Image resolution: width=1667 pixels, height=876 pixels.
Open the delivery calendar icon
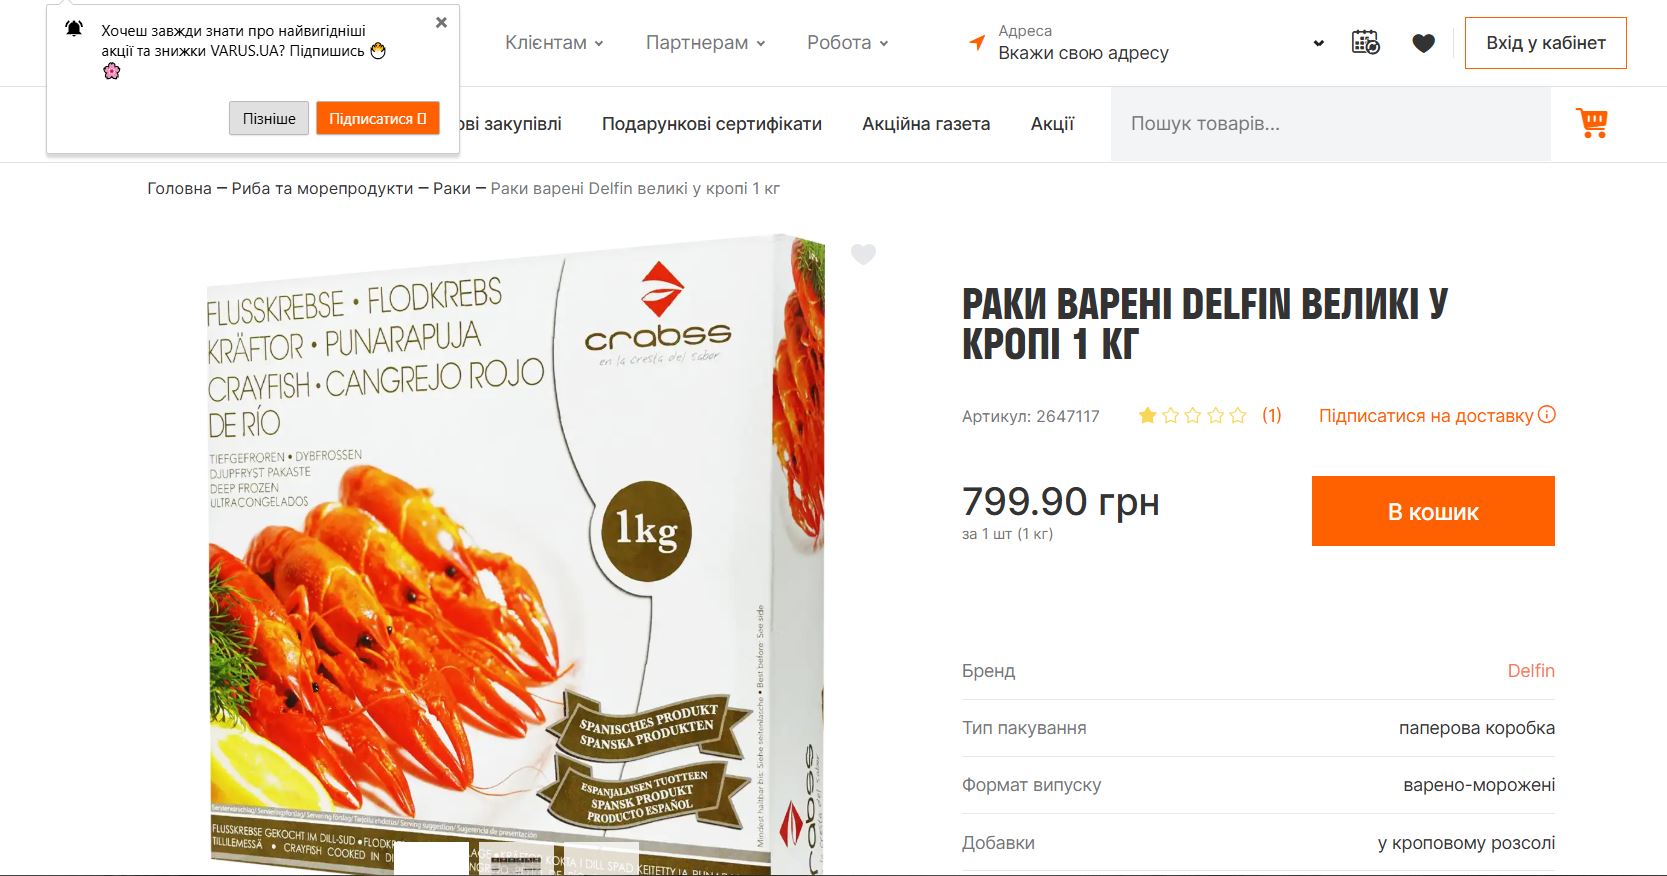pyautogui.click(x=1365, y=42)
